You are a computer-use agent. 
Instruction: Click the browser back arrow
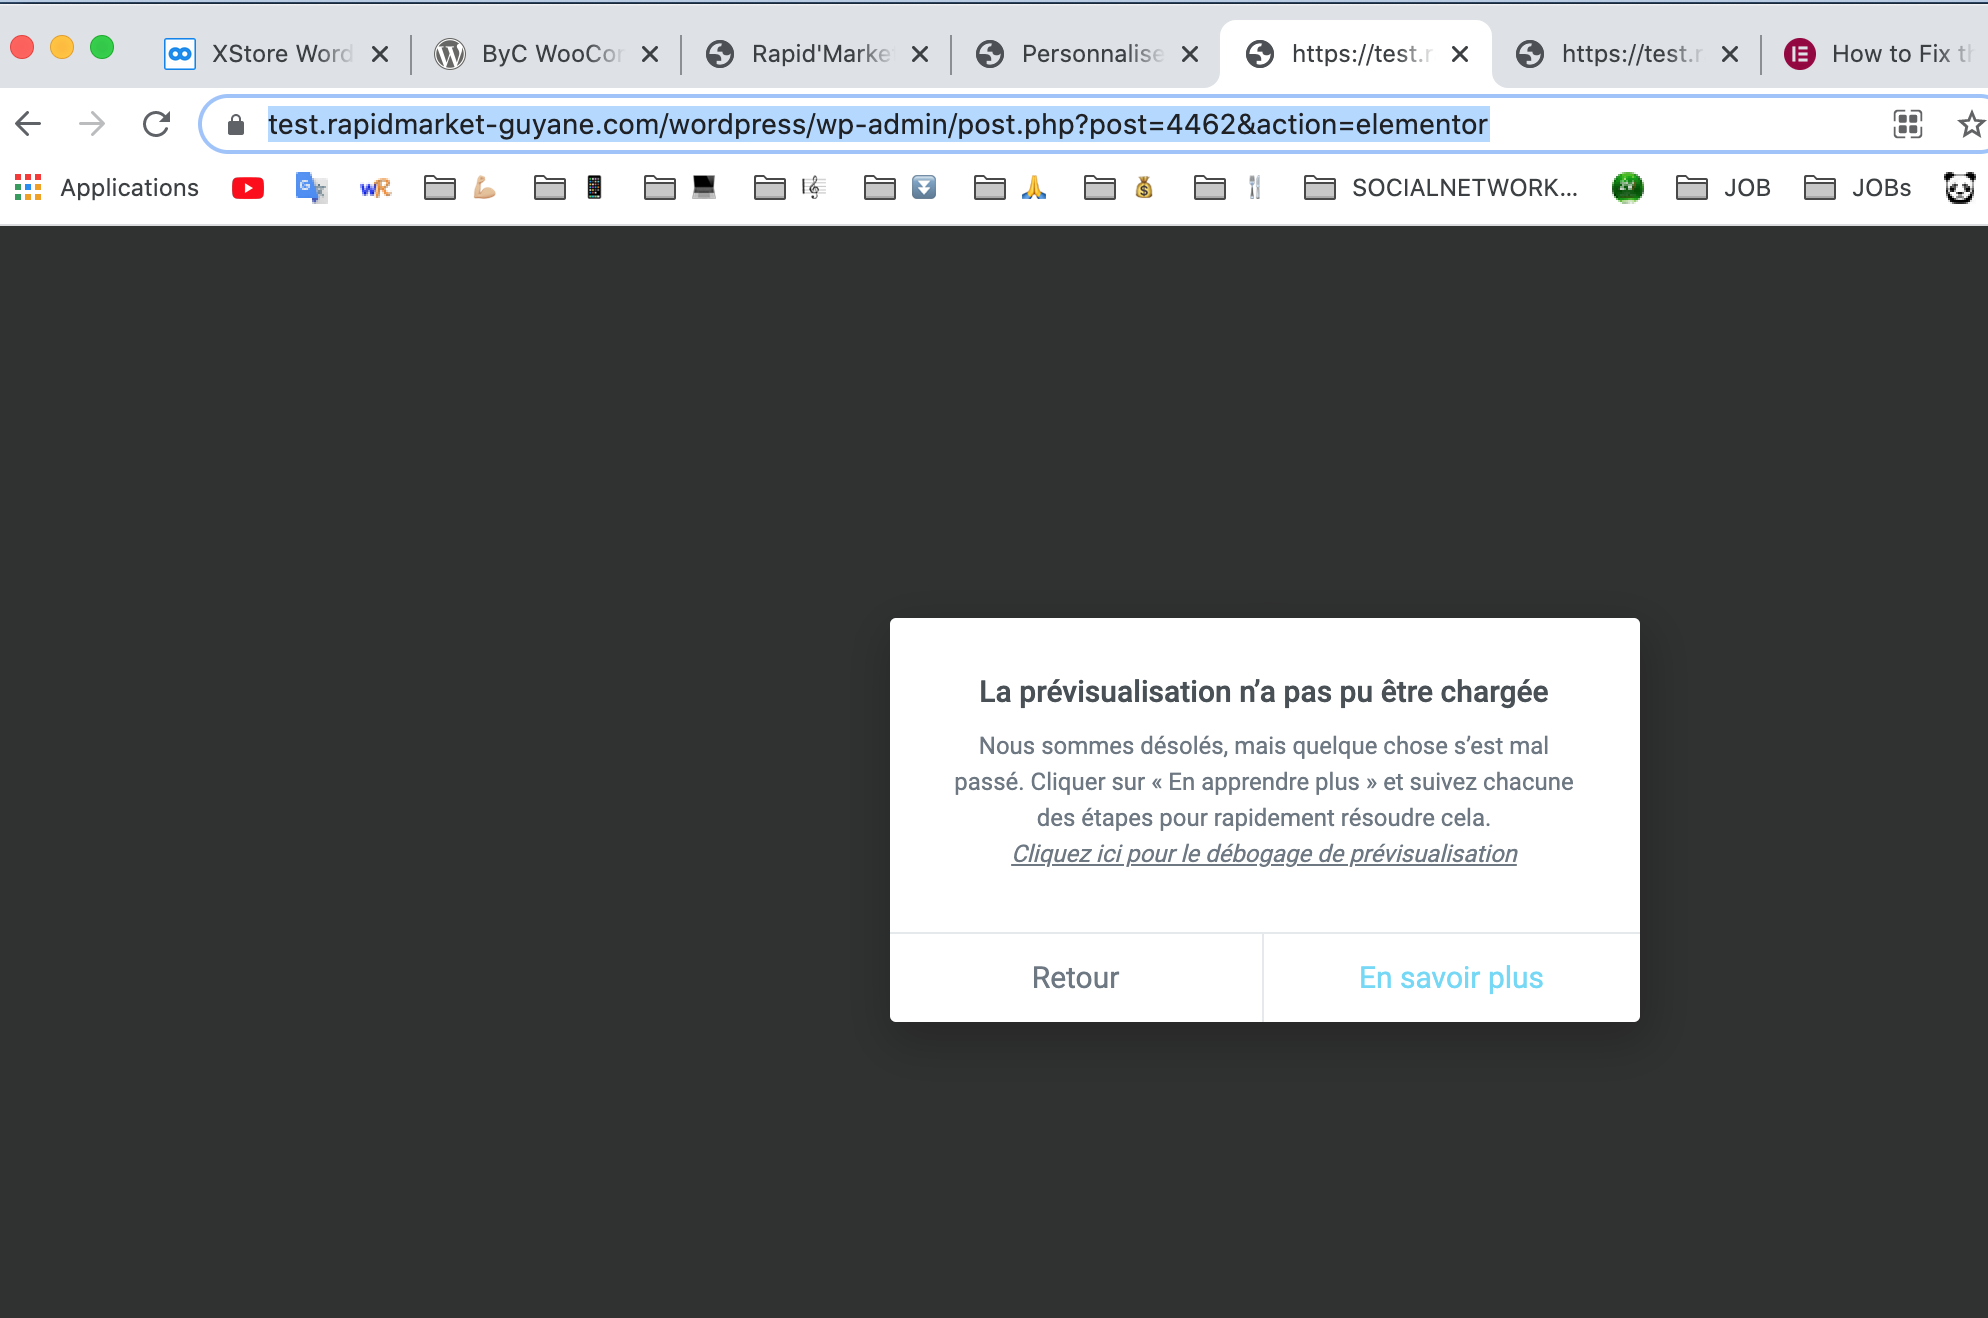pos(28,124)
